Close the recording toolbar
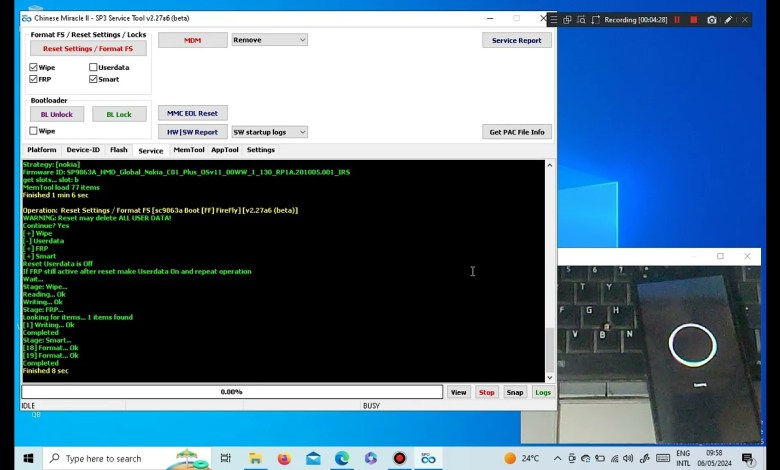Viewport: 780px width, 470px height. tap(745, 20)
